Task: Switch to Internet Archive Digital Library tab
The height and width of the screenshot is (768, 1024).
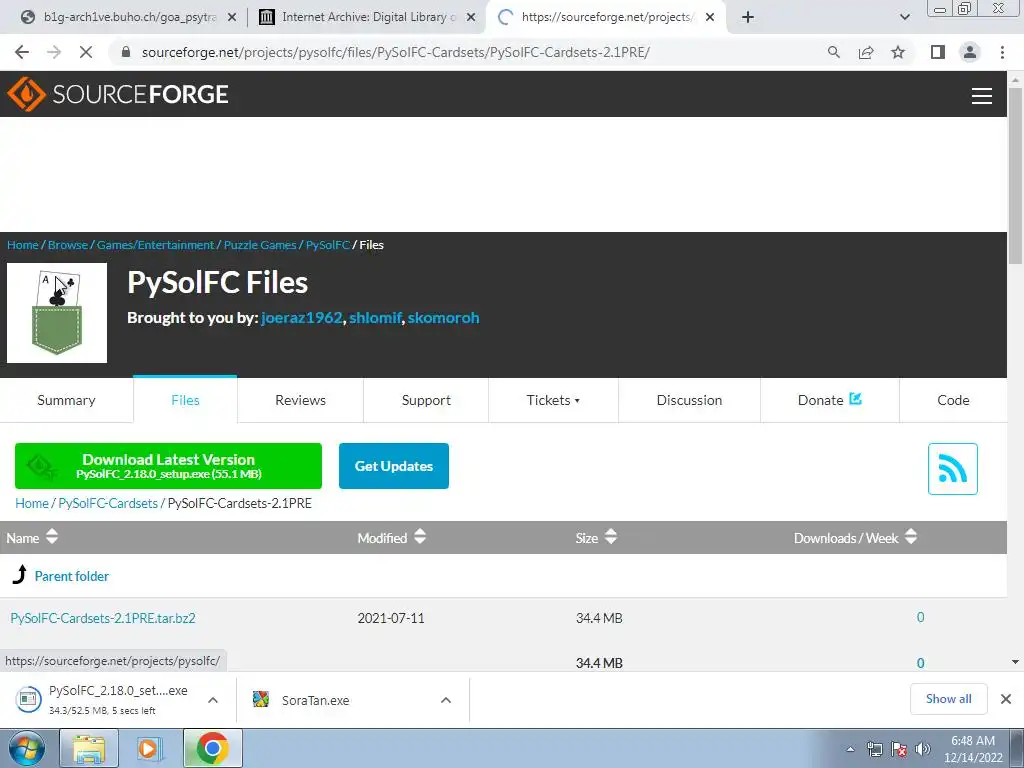Action: (x=366, y=17)
